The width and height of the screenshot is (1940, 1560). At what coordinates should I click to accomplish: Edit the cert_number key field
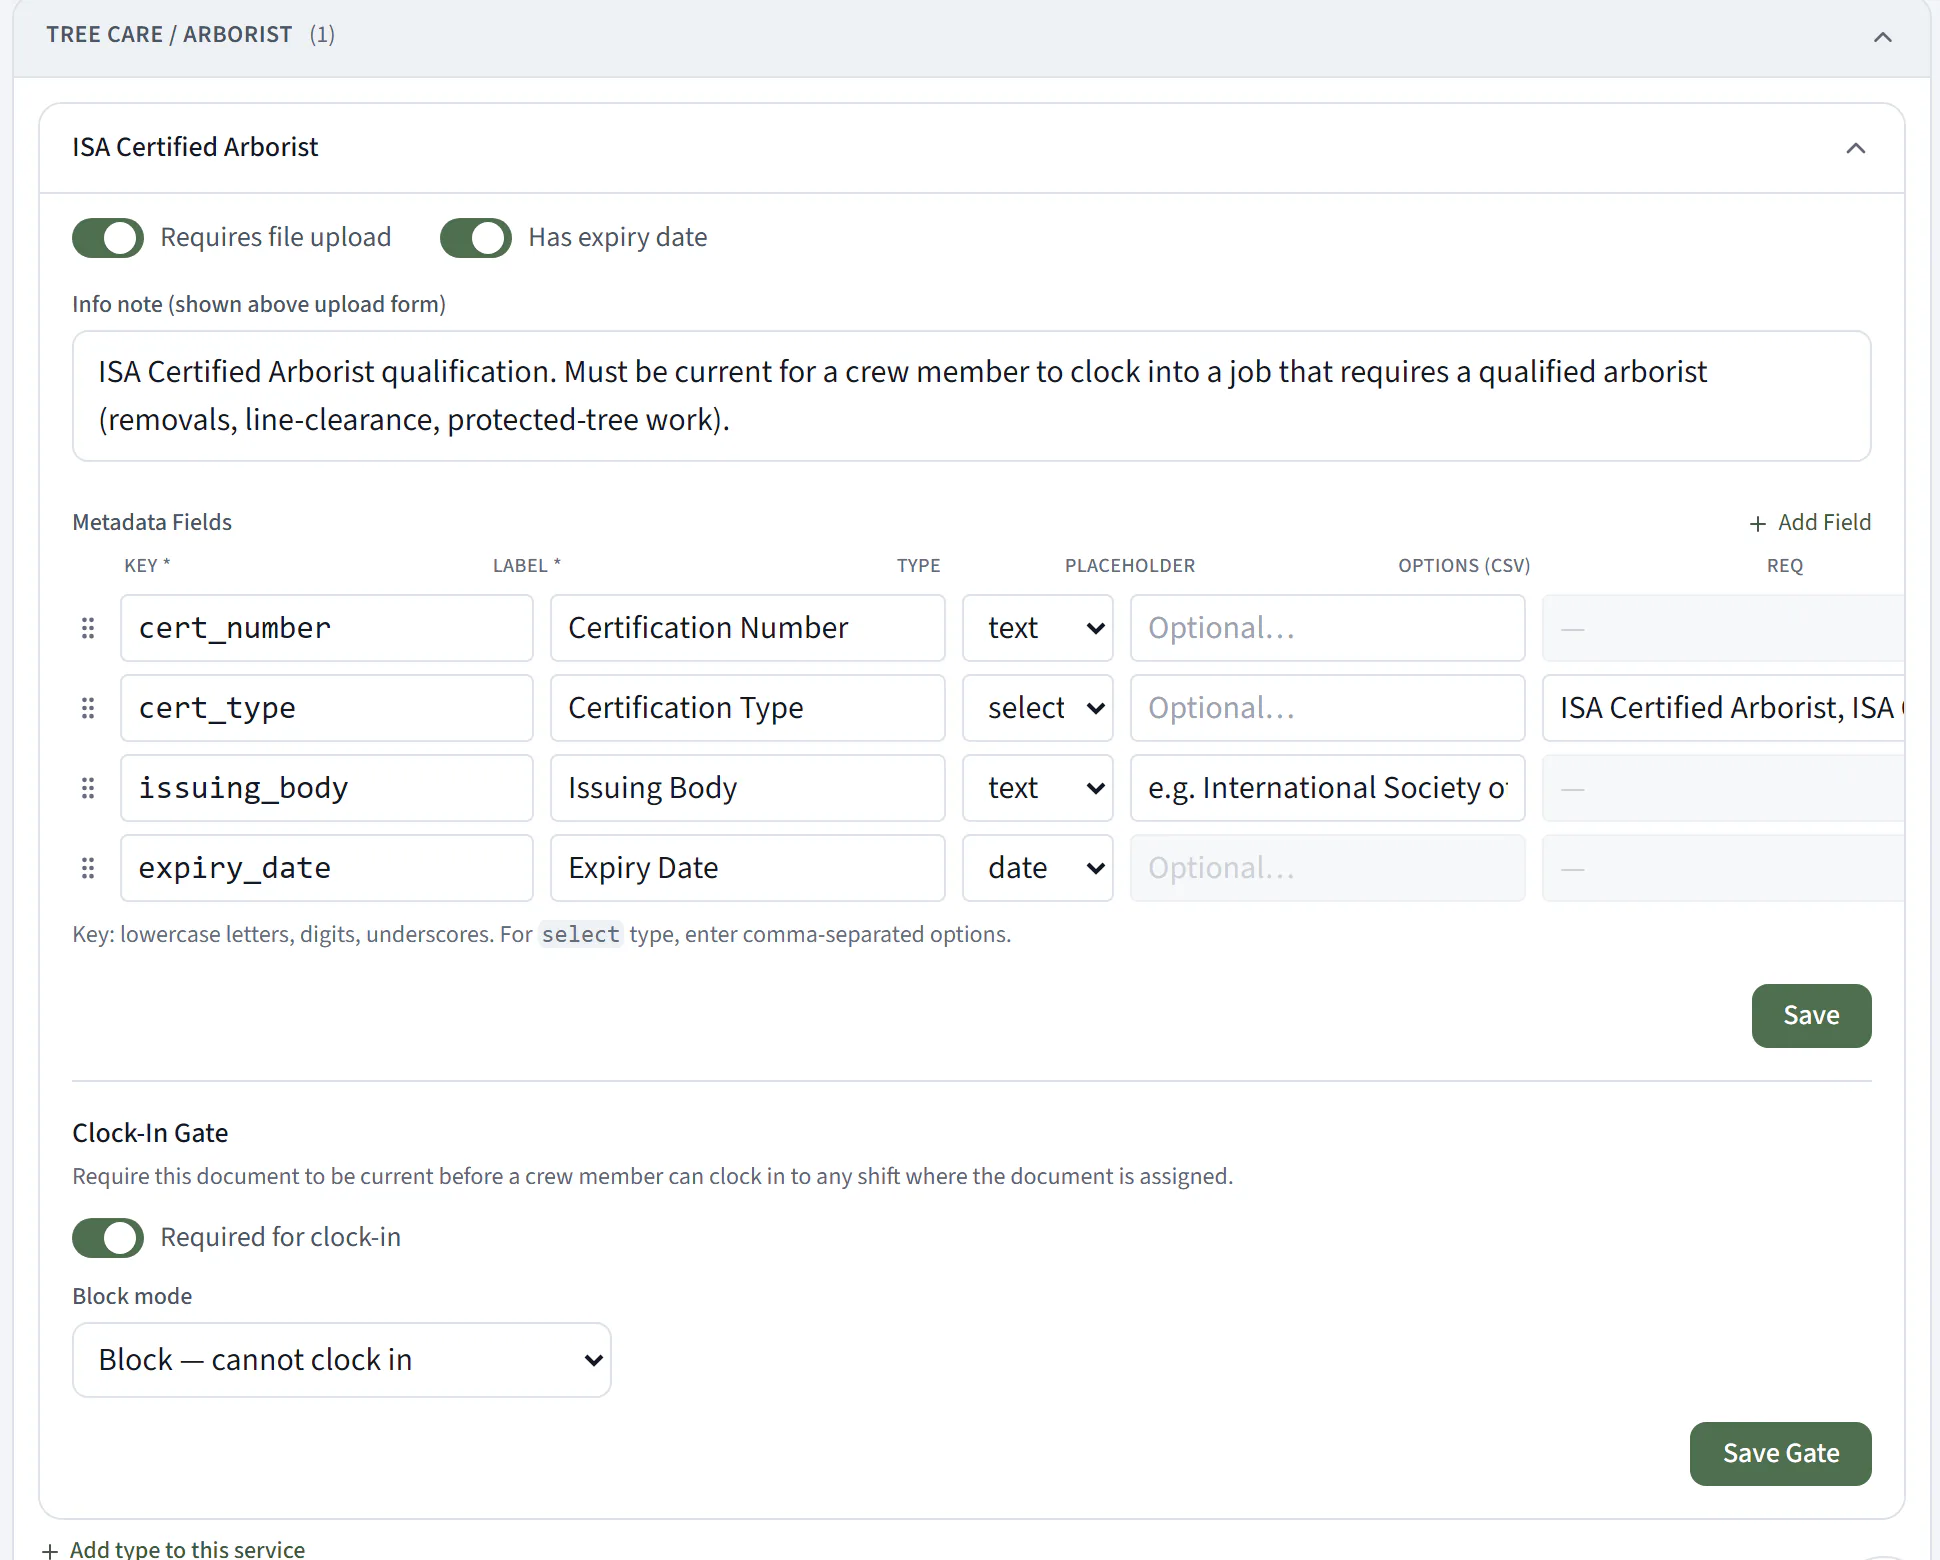tap(327, 628)
